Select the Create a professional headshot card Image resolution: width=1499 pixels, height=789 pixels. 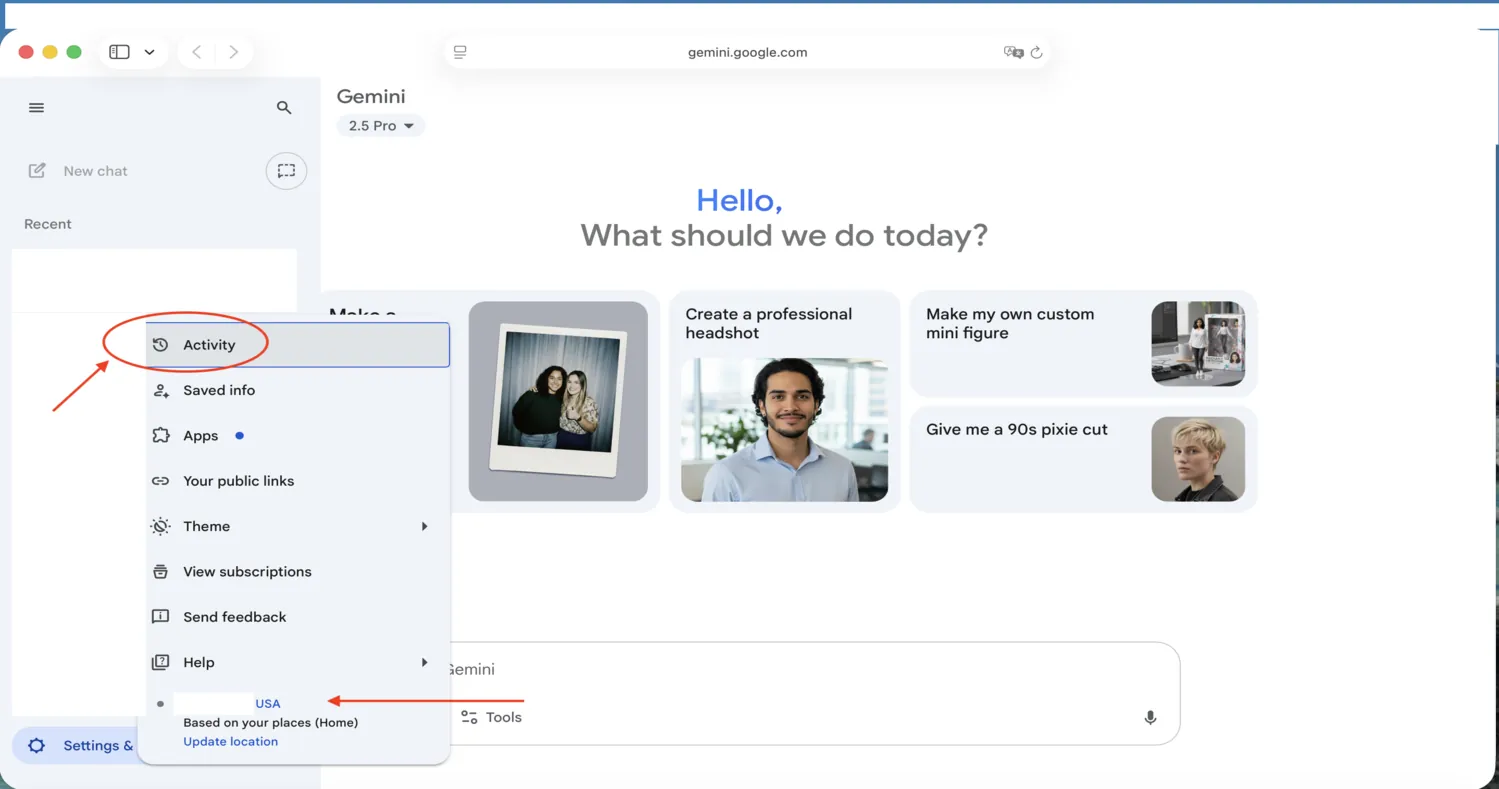tap(784, 400)
